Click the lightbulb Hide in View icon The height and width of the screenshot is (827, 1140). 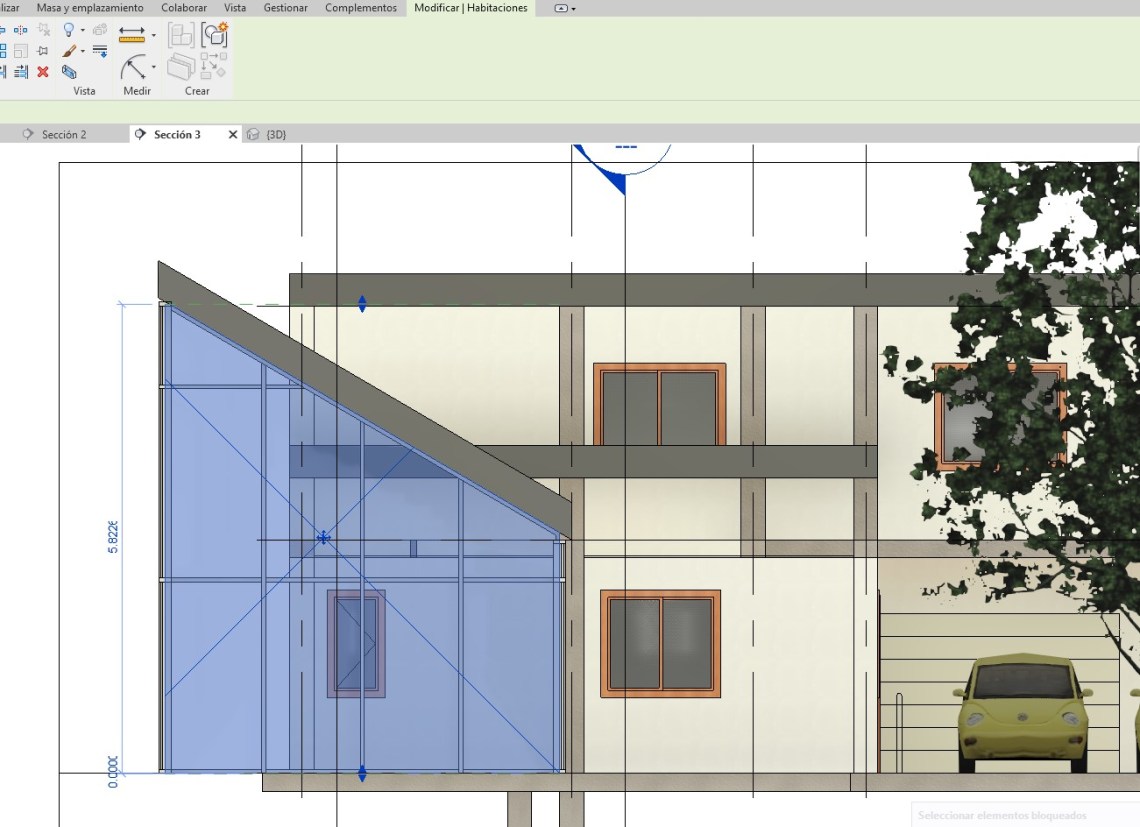[68, 30]
